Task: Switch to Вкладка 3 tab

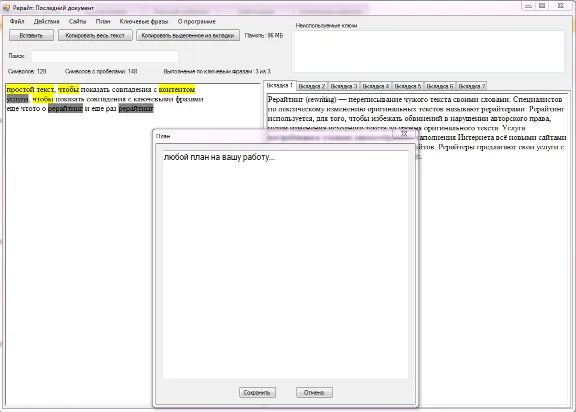Action: pyautogui.click(x=343, y=86)
